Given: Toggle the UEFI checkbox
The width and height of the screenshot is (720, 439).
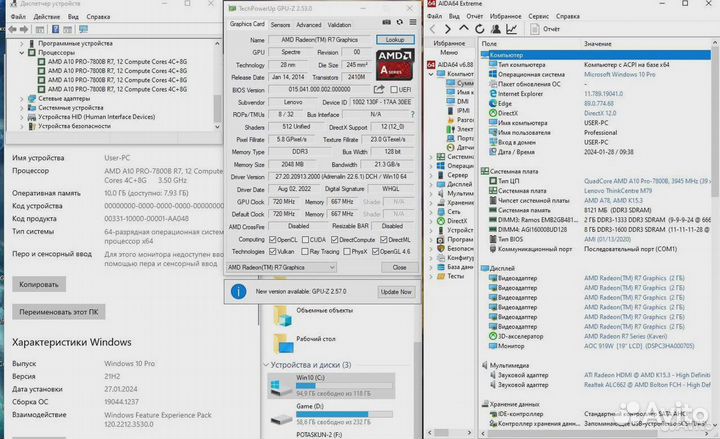Looking at the screenshot, I should coord(394,89).
